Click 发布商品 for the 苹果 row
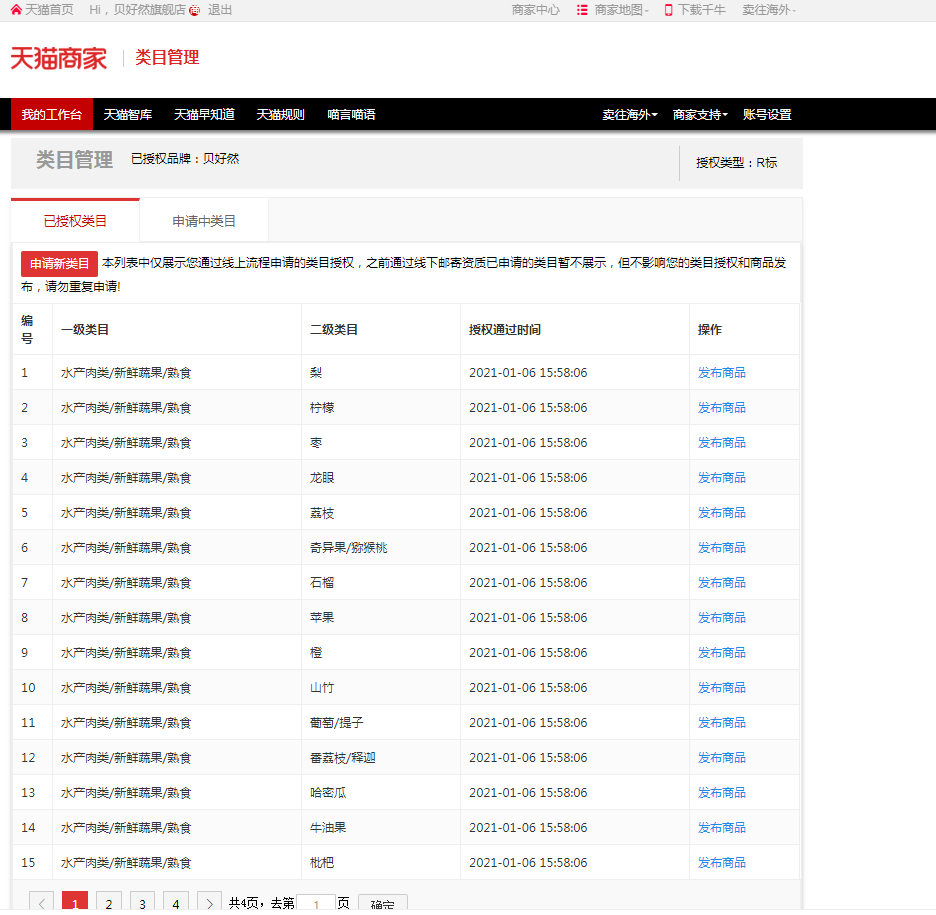Screen dimensions: 936x915 click(x=722, y=618)
